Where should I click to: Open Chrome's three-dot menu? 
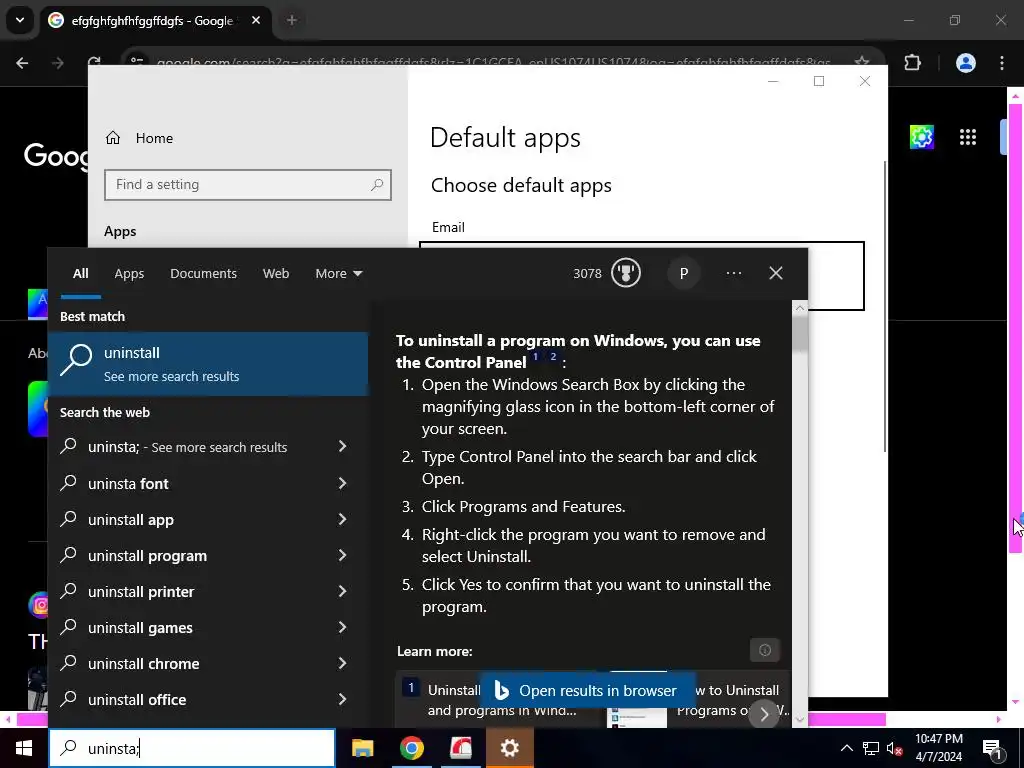click(1002, 63)
